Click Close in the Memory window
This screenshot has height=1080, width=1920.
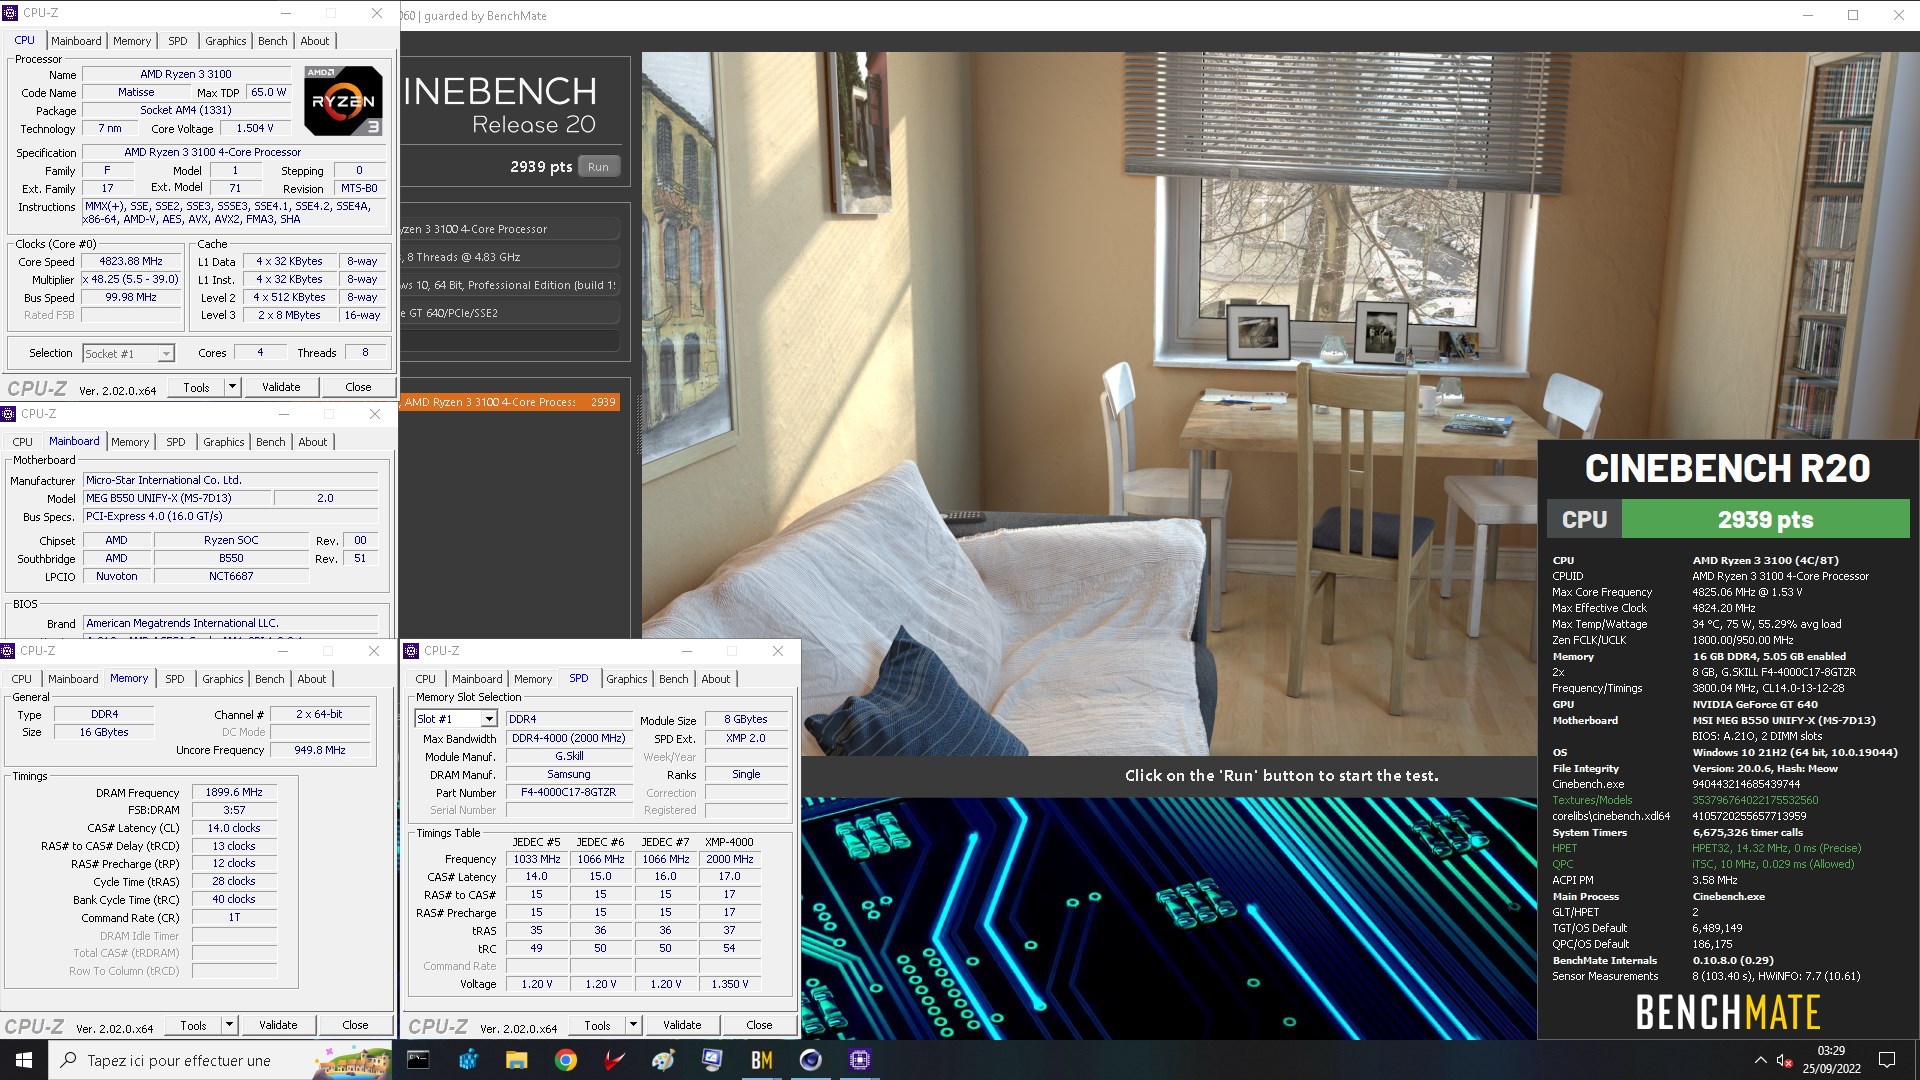(355, 1025)
